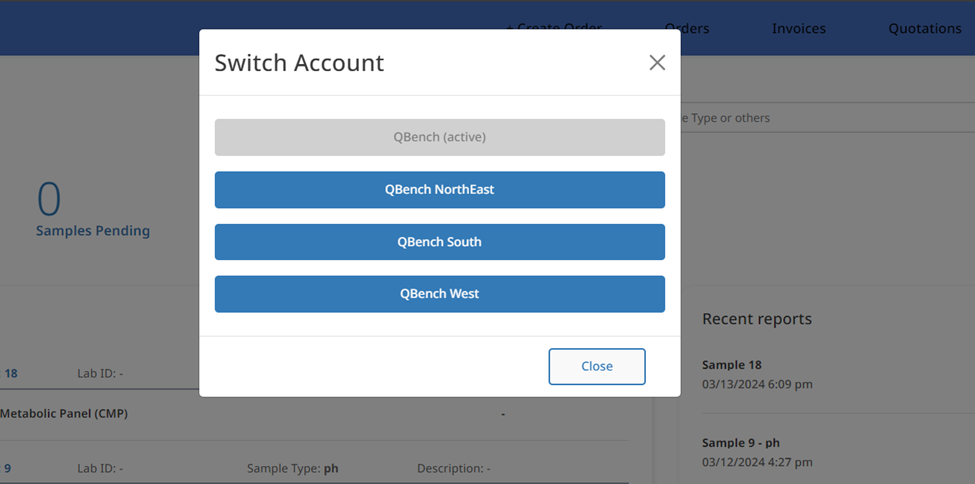The image size is (975, 484).
Task: Click the Recent reports heading
Action: click(x=756, y=319)
